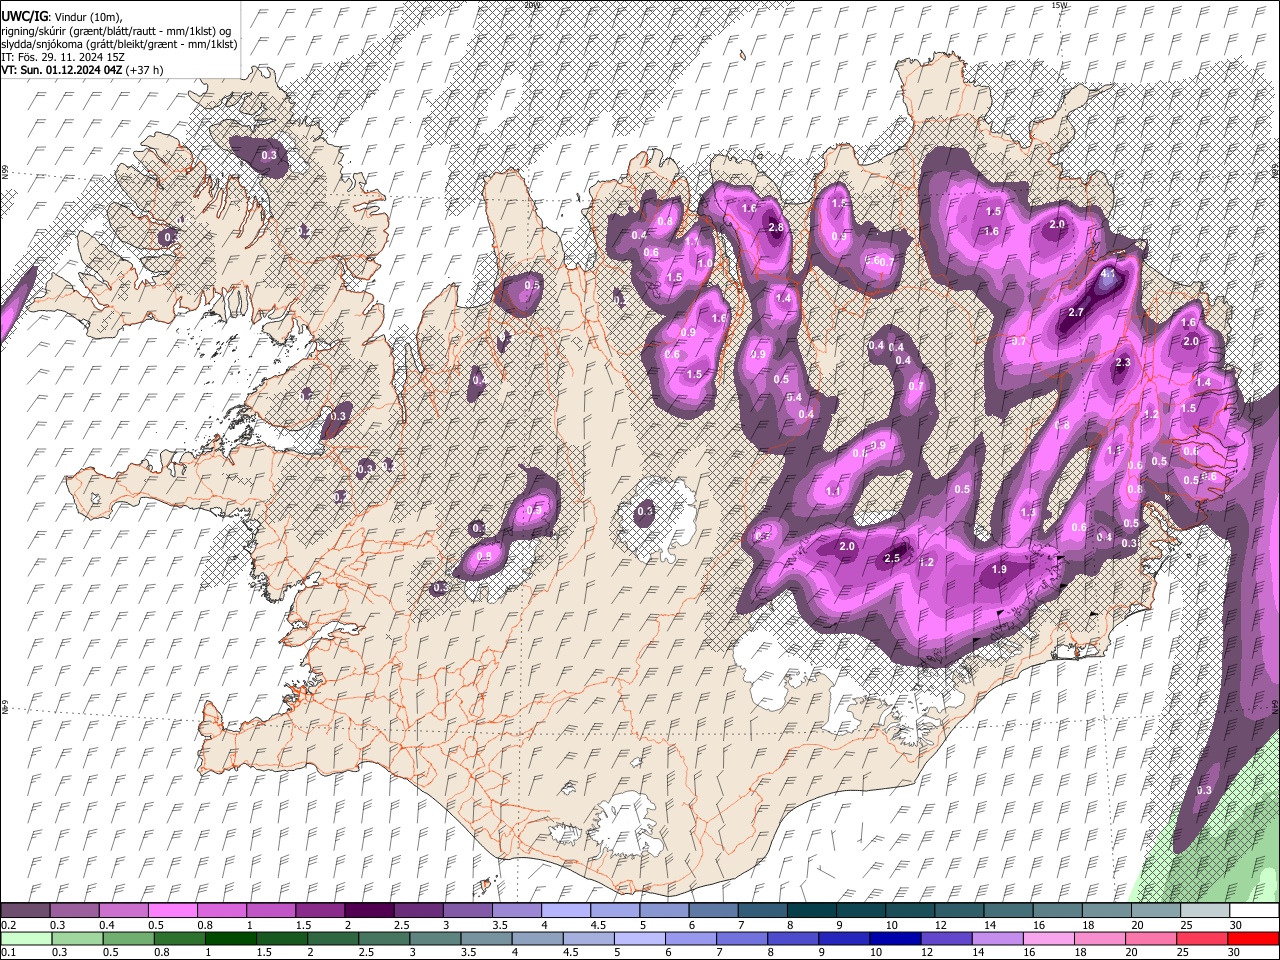
Task: Select lower legend violet swatch starting at 12
Action: coord(947,938)
